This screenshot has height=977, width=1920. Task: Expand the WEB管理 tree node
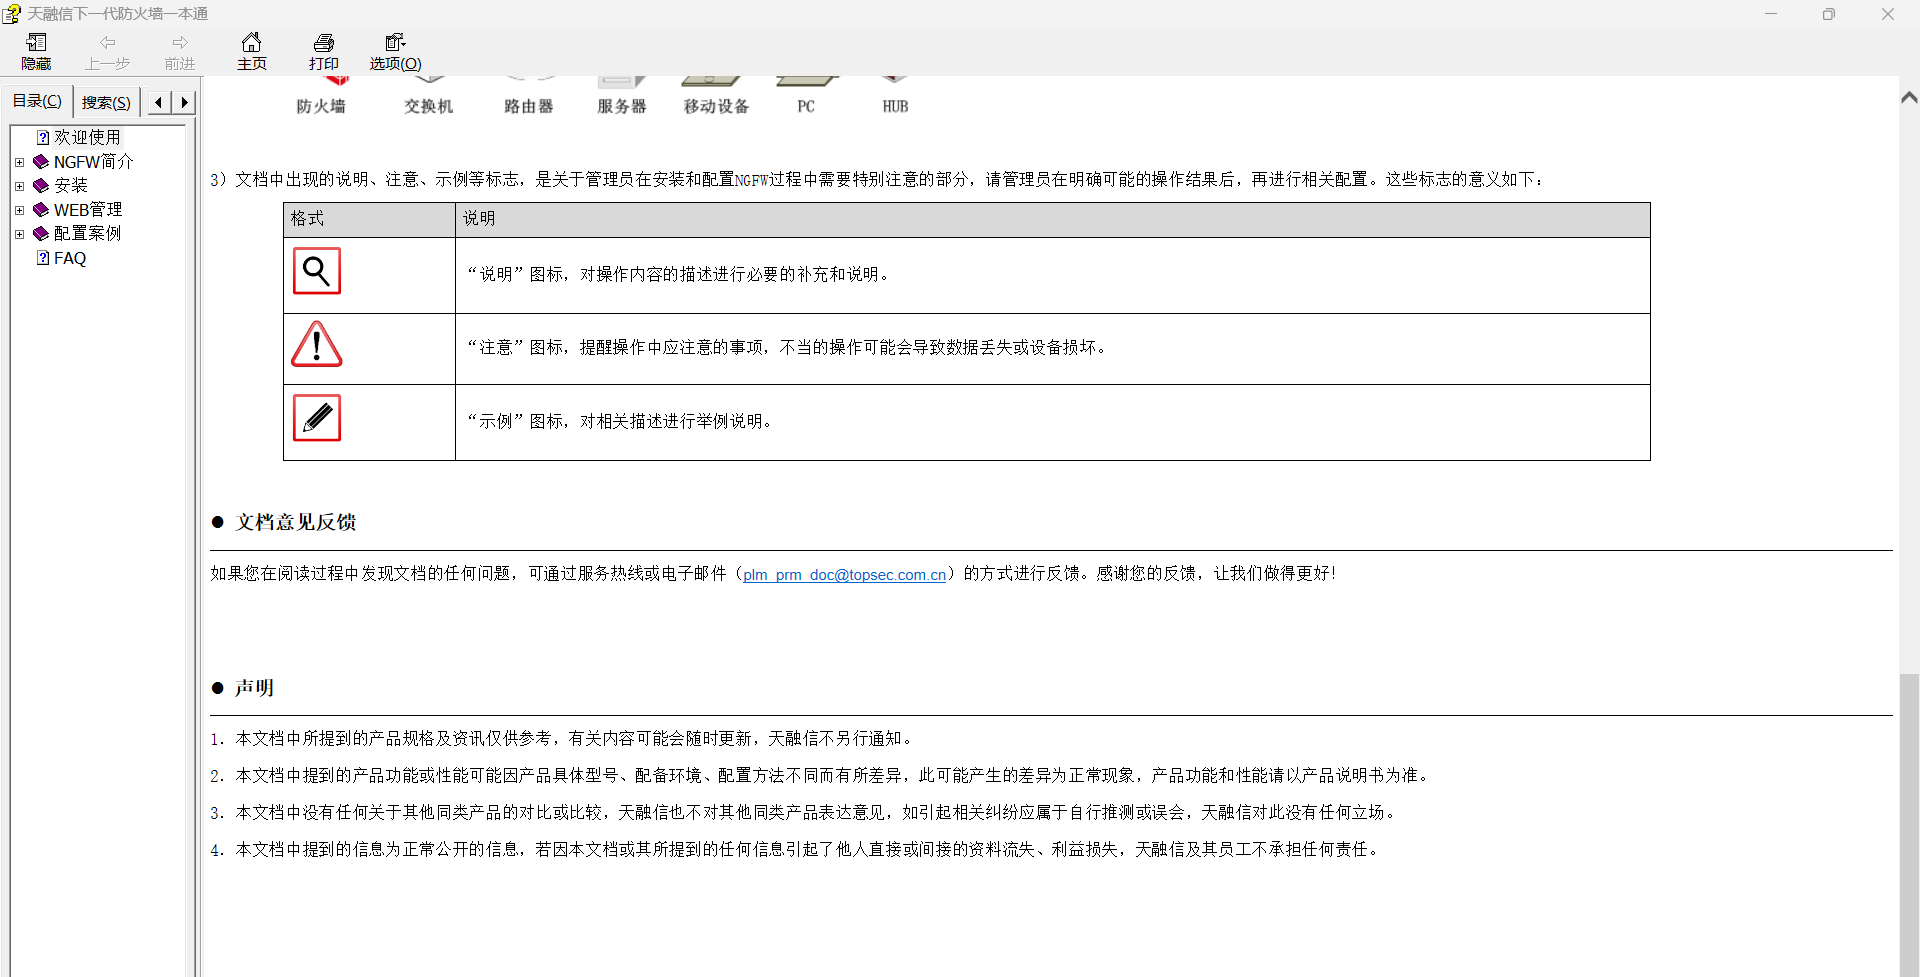tap(20, 209)
